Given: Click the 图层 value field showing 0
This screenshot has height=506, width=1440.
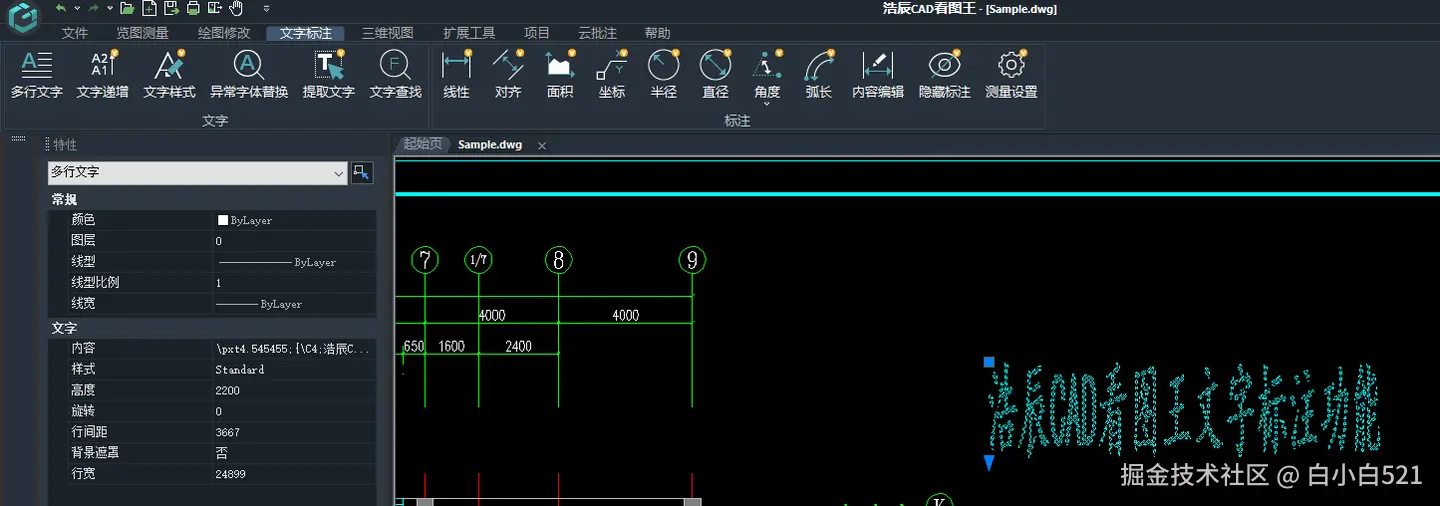Looking at the screenshot, I should (x=295, y=241).
